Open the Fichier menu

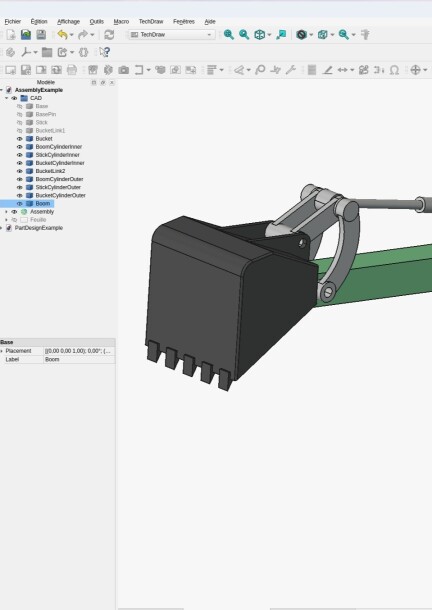coord(13,21)
